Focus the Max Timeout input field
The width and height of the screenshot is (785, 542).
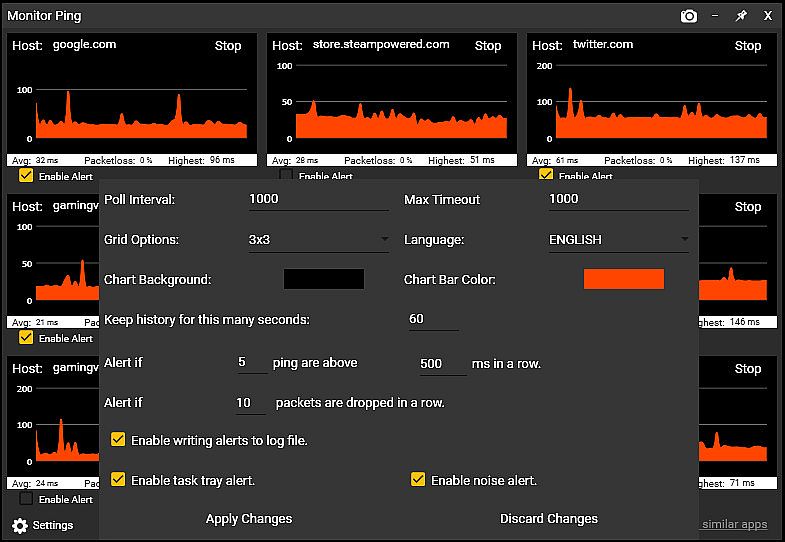click(x=618, y=199)
